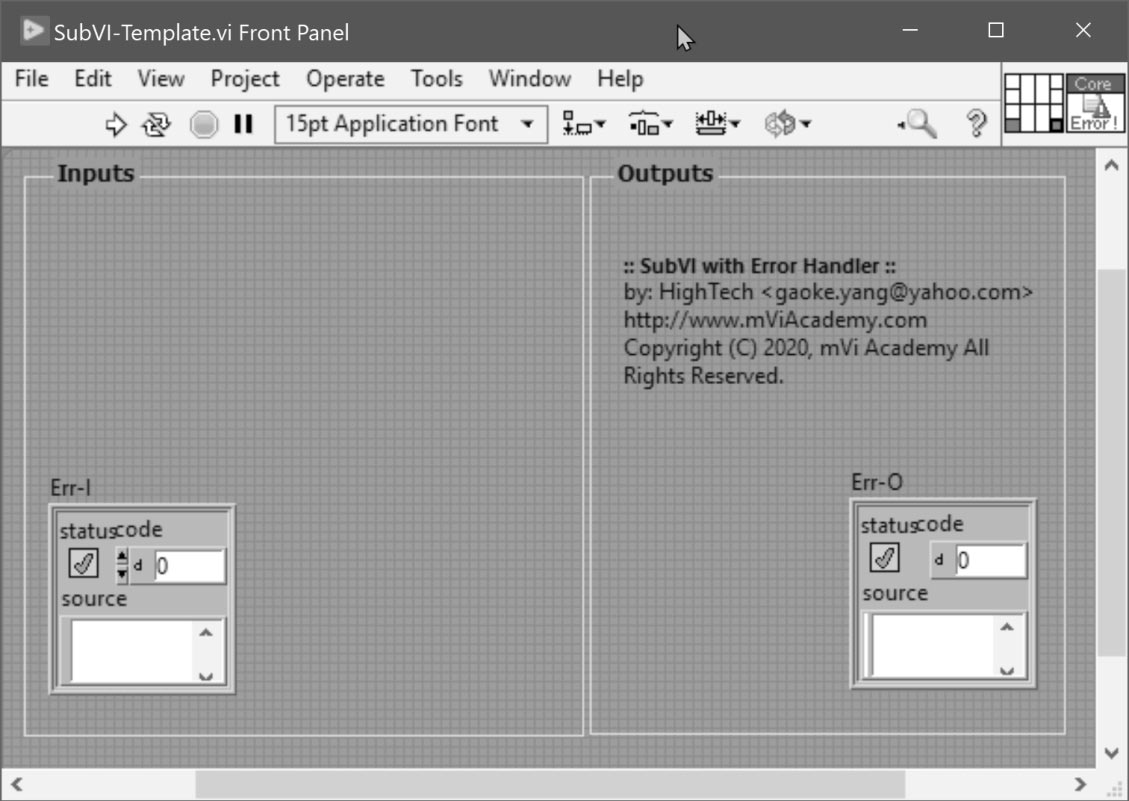This screenshot has height=801, width=1129.
Task: Expand the Align Objects dropdown
Action: (584, 124)
